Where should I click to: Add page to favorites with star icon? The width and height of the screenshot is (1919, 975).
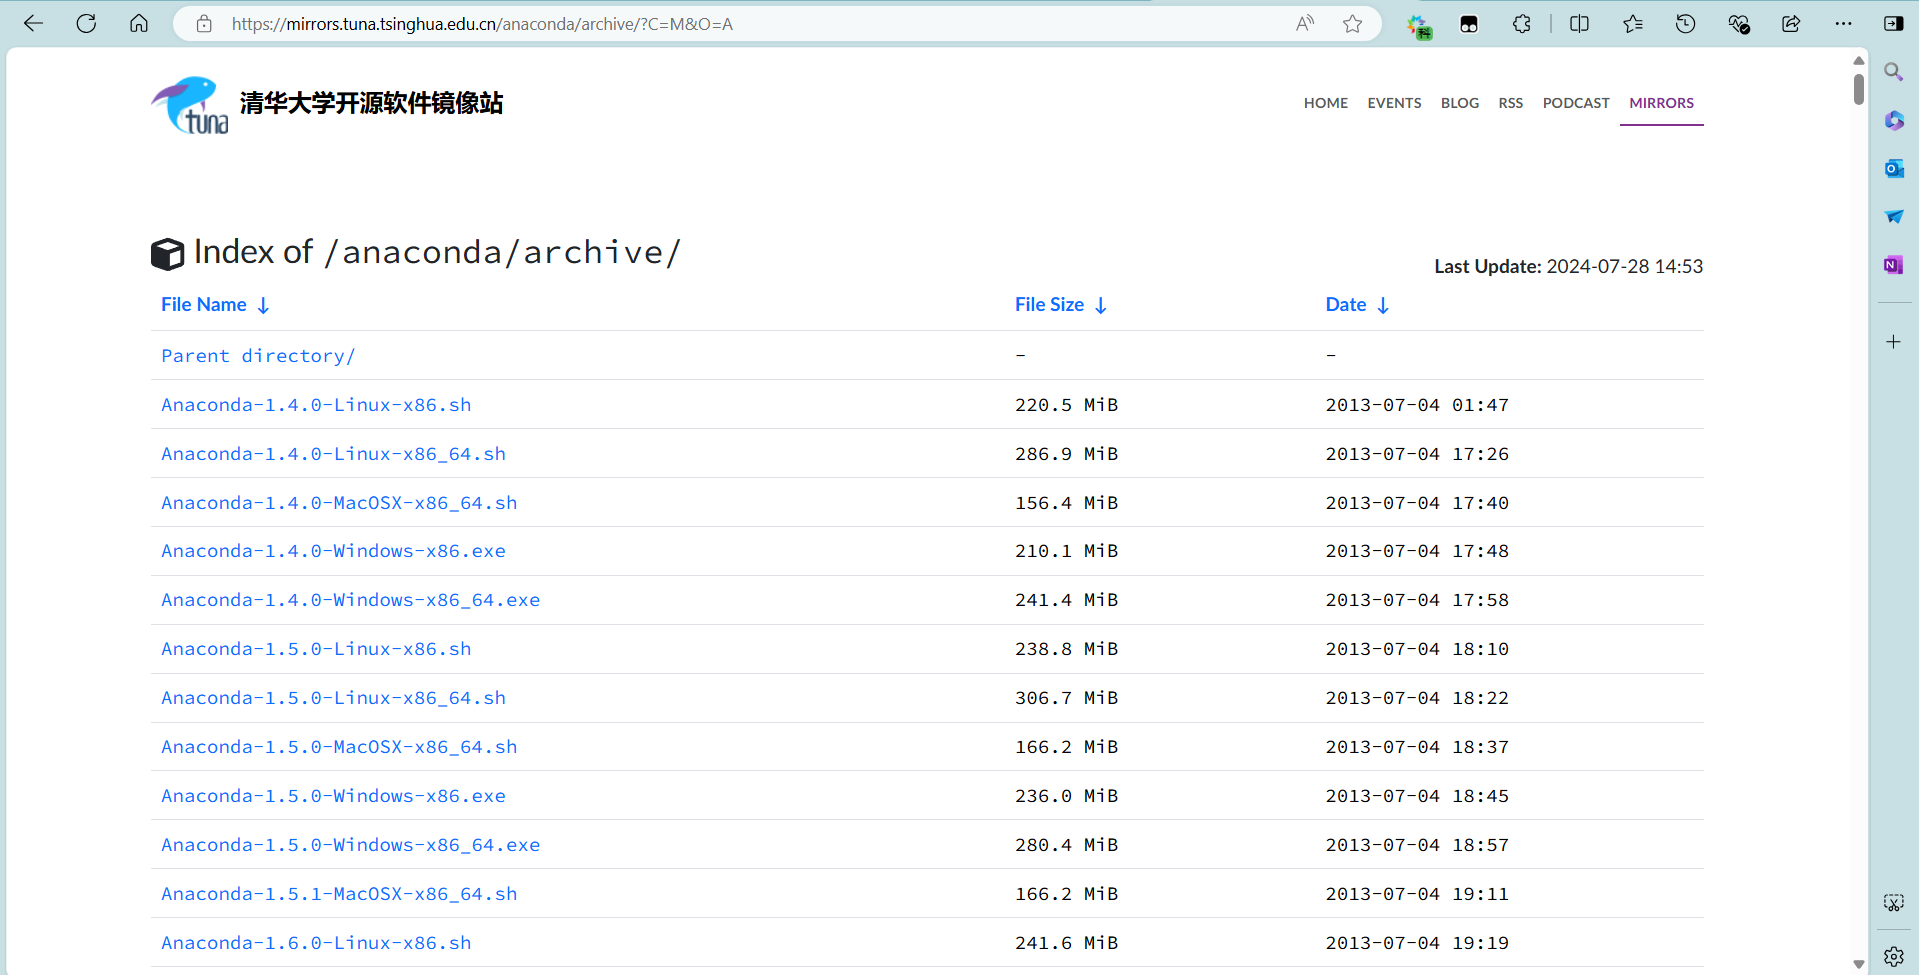pos(1352,24)
